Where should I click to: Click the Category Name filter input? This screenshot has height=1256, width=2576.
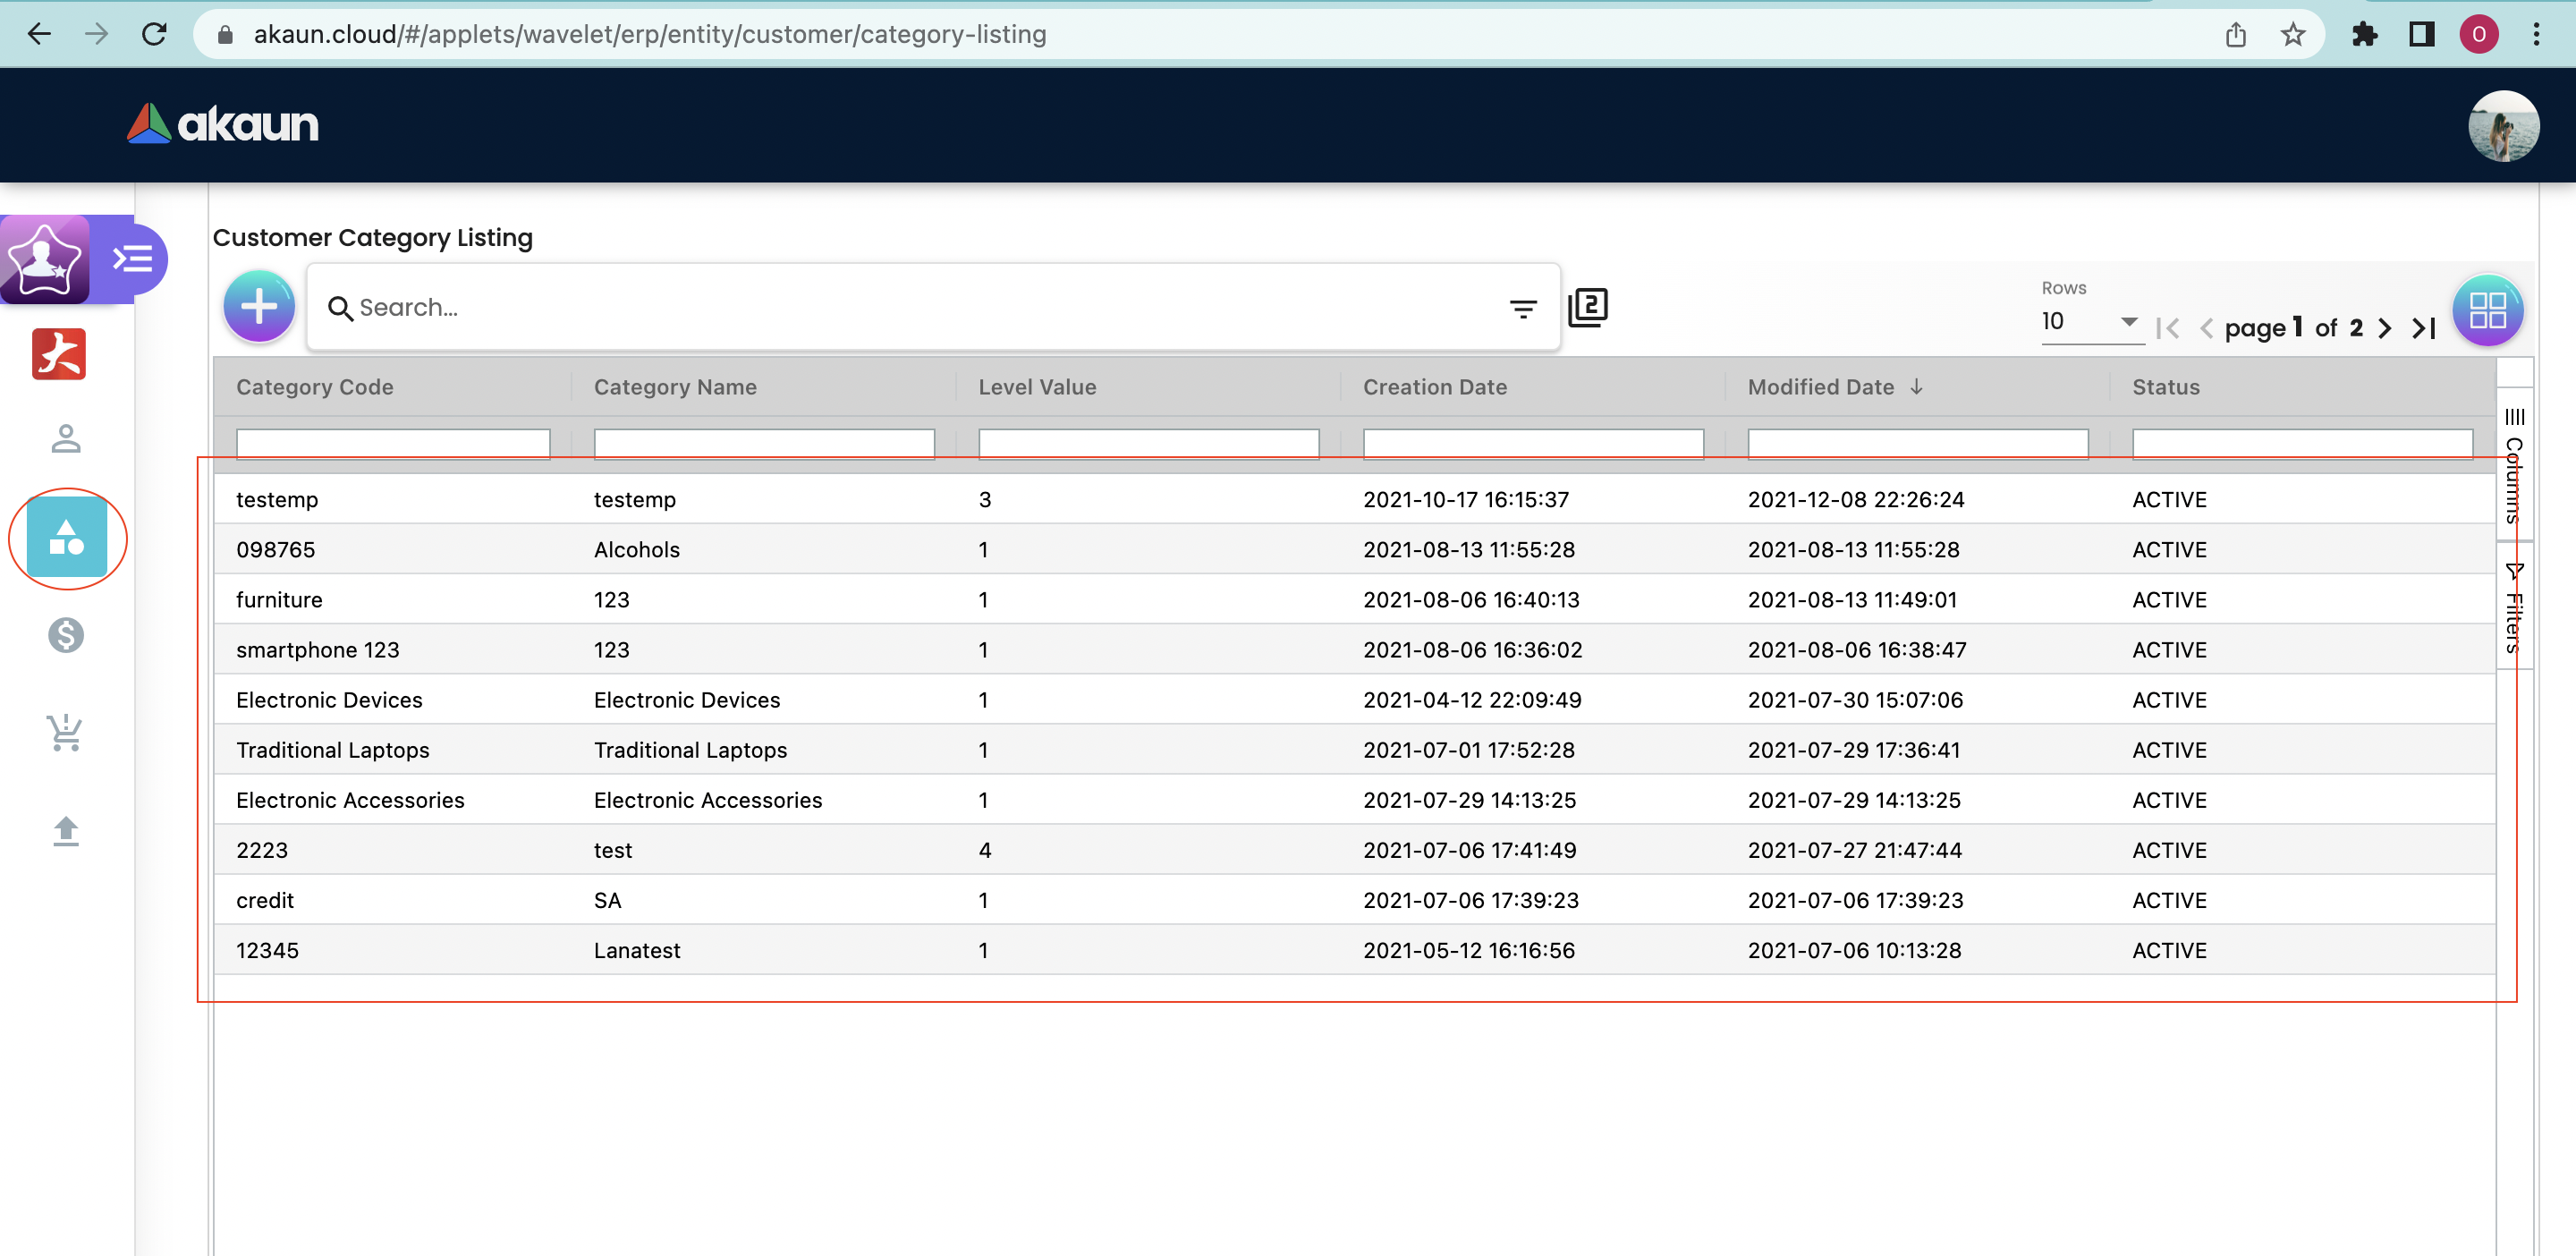pyautogui.click(x=763, y=443)
